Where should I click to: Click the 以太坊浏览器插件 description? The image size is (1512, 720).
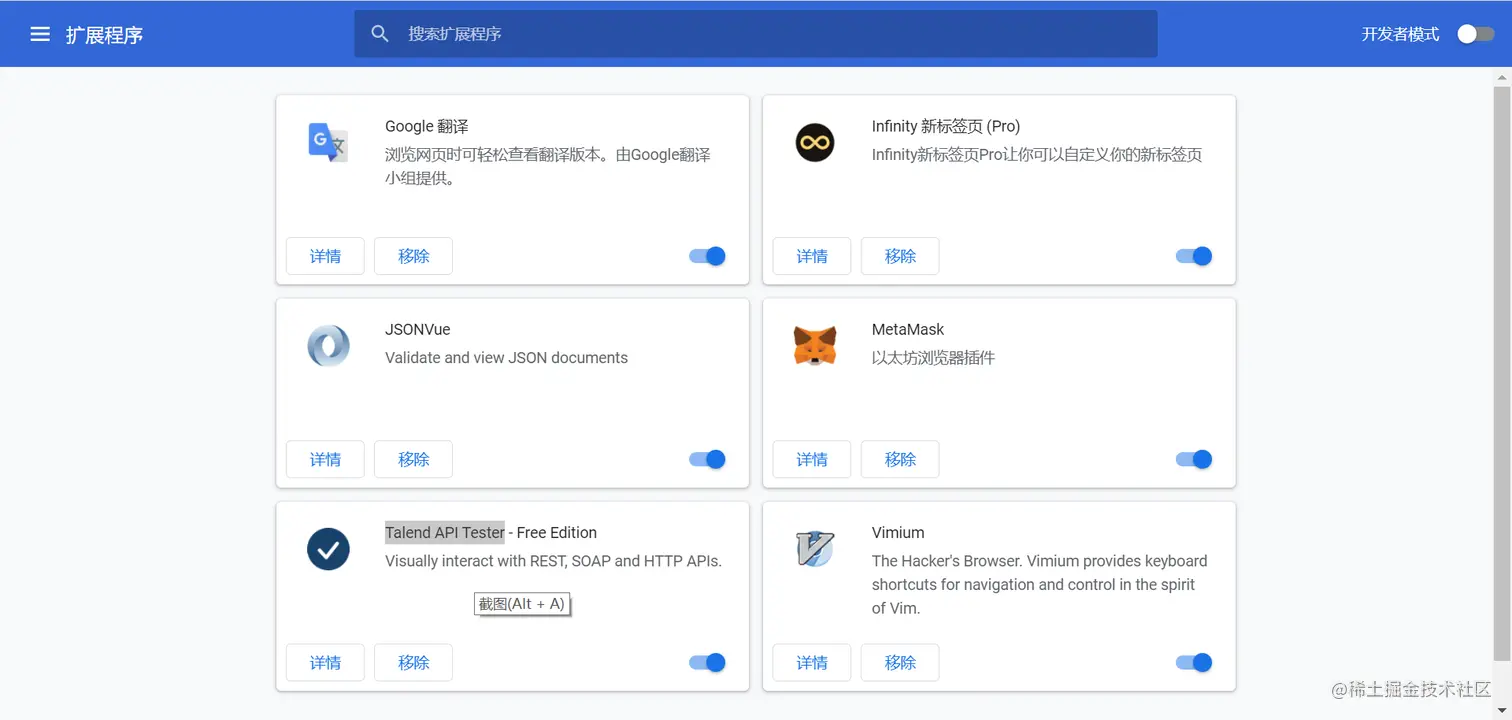click(x=933, y=357)
